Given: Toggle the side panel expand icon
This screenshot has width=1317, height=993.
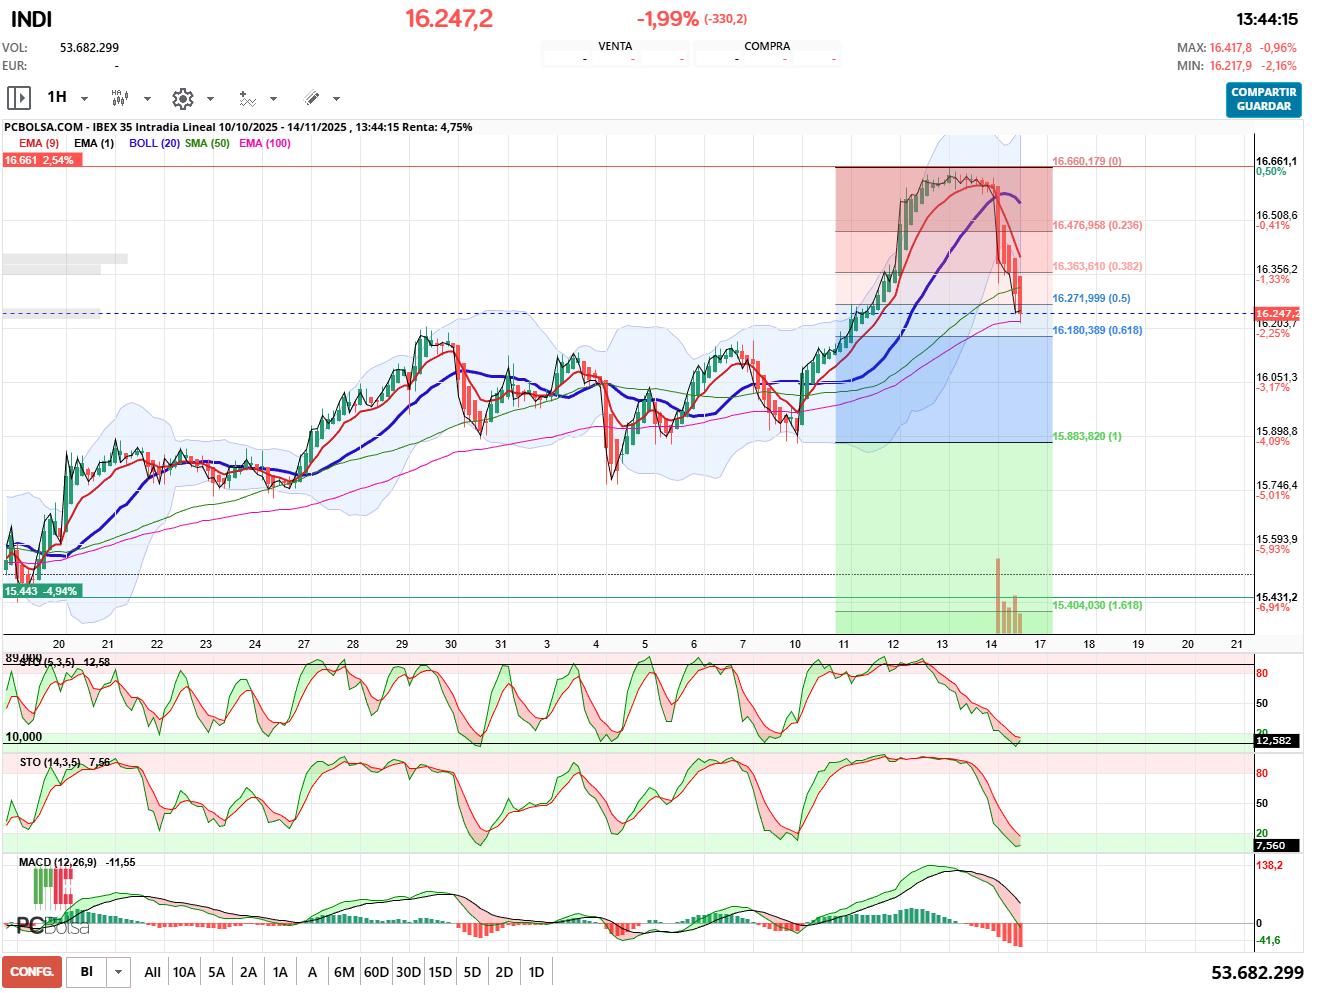Looking at the screenshot, I should point(18,98).
